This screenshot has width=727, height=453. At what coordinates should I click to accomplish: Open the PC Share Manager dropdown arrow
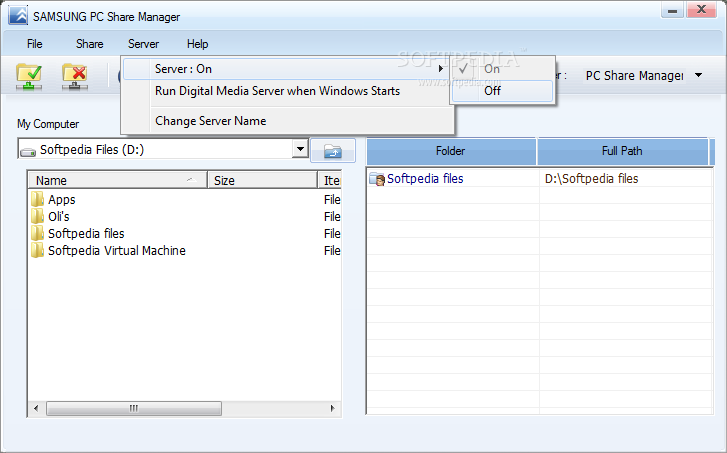(699, 75)
